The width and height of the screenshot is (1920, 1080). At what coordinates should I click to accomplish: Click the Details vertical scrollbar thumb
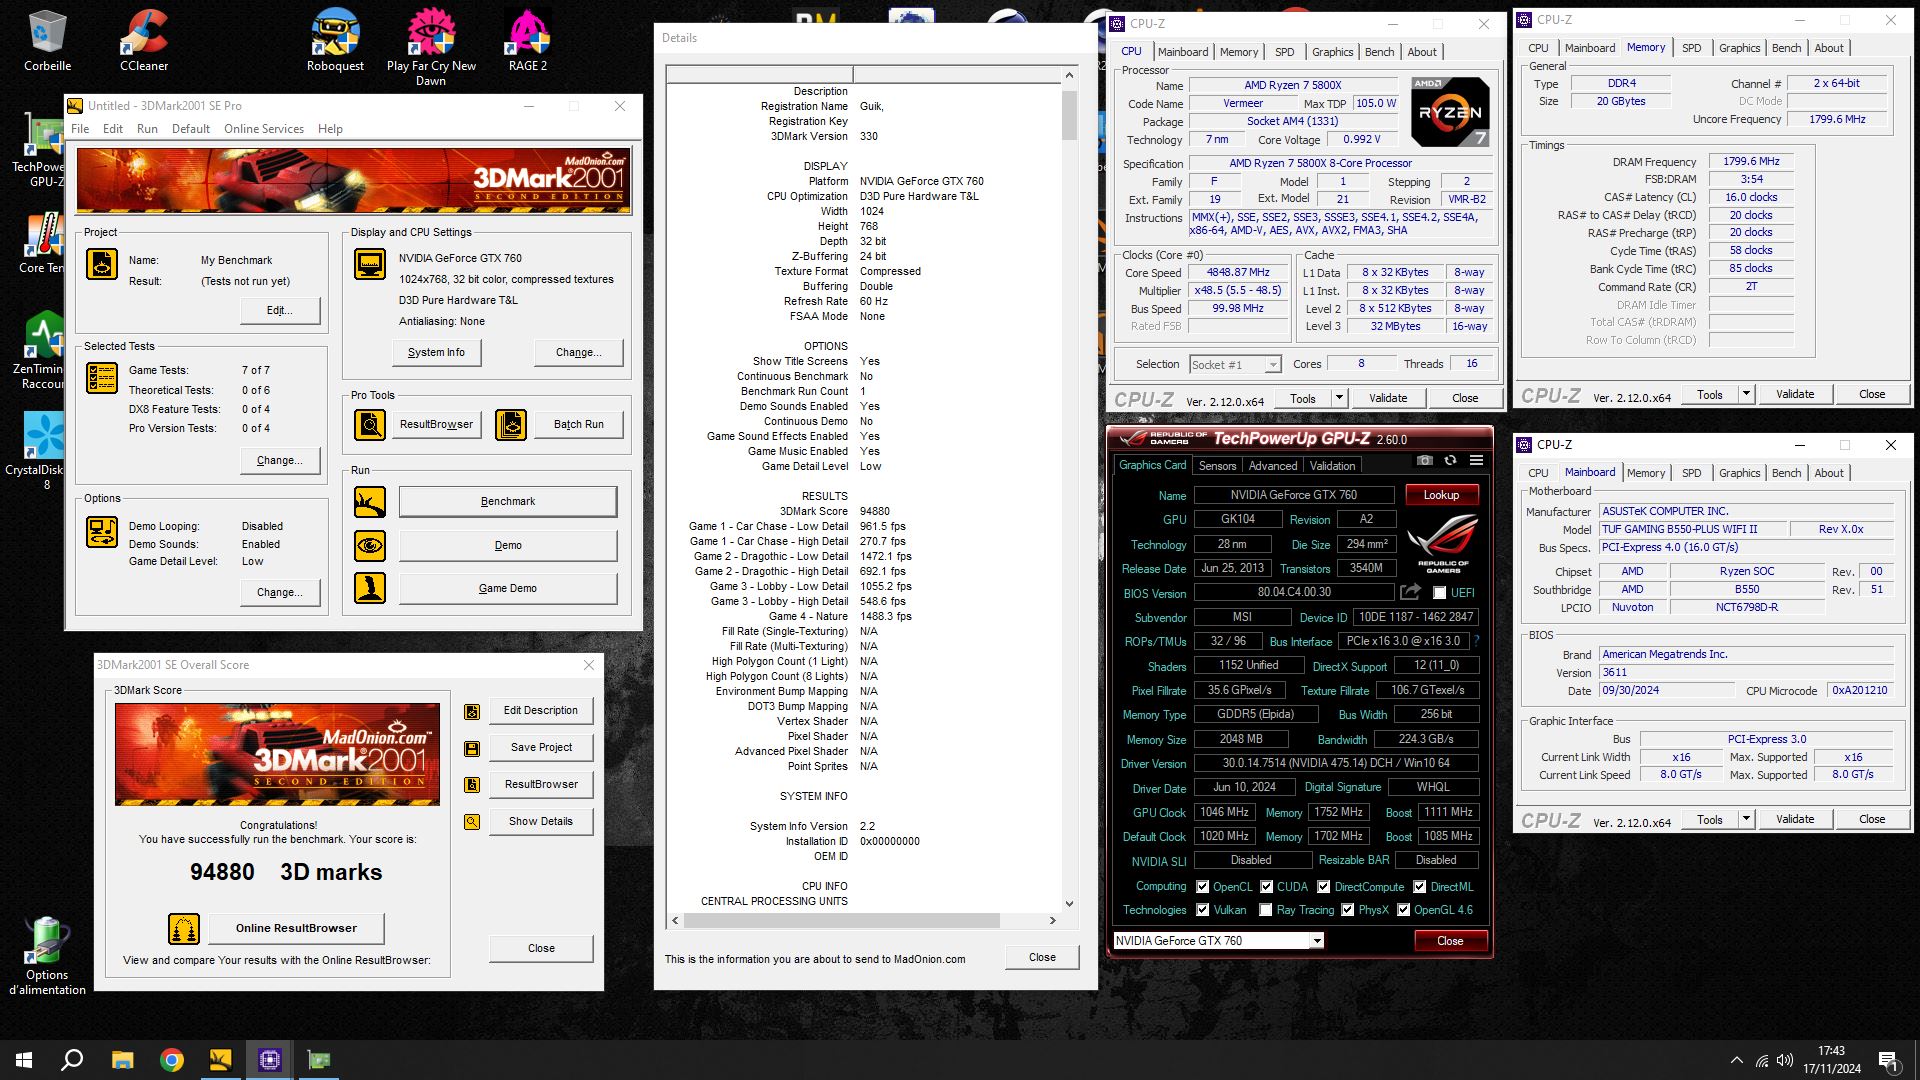(1069, 116)
